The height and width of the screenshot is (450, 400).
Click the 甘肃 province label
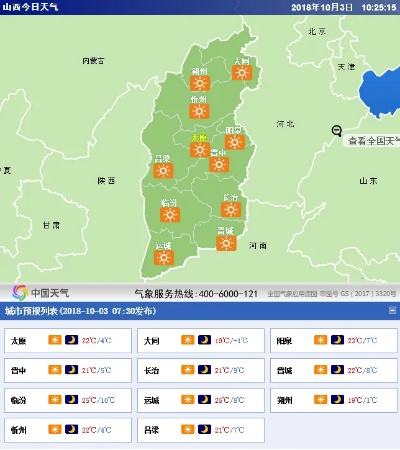point(51,225)
